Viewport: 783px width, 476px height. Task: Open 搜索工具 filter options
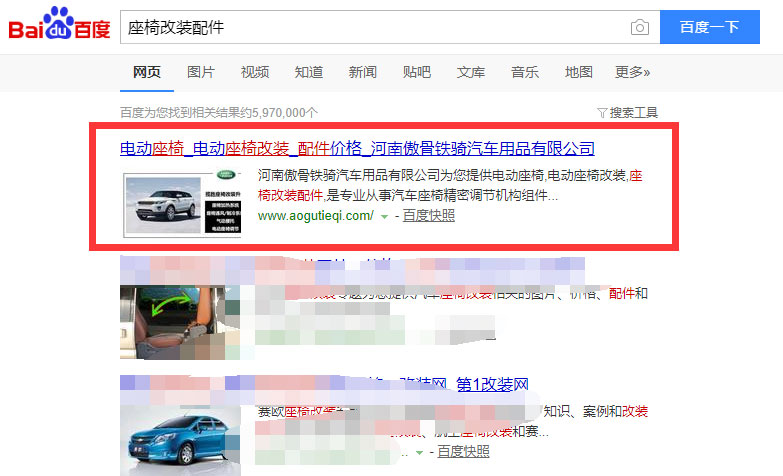[x=627, y=112]
